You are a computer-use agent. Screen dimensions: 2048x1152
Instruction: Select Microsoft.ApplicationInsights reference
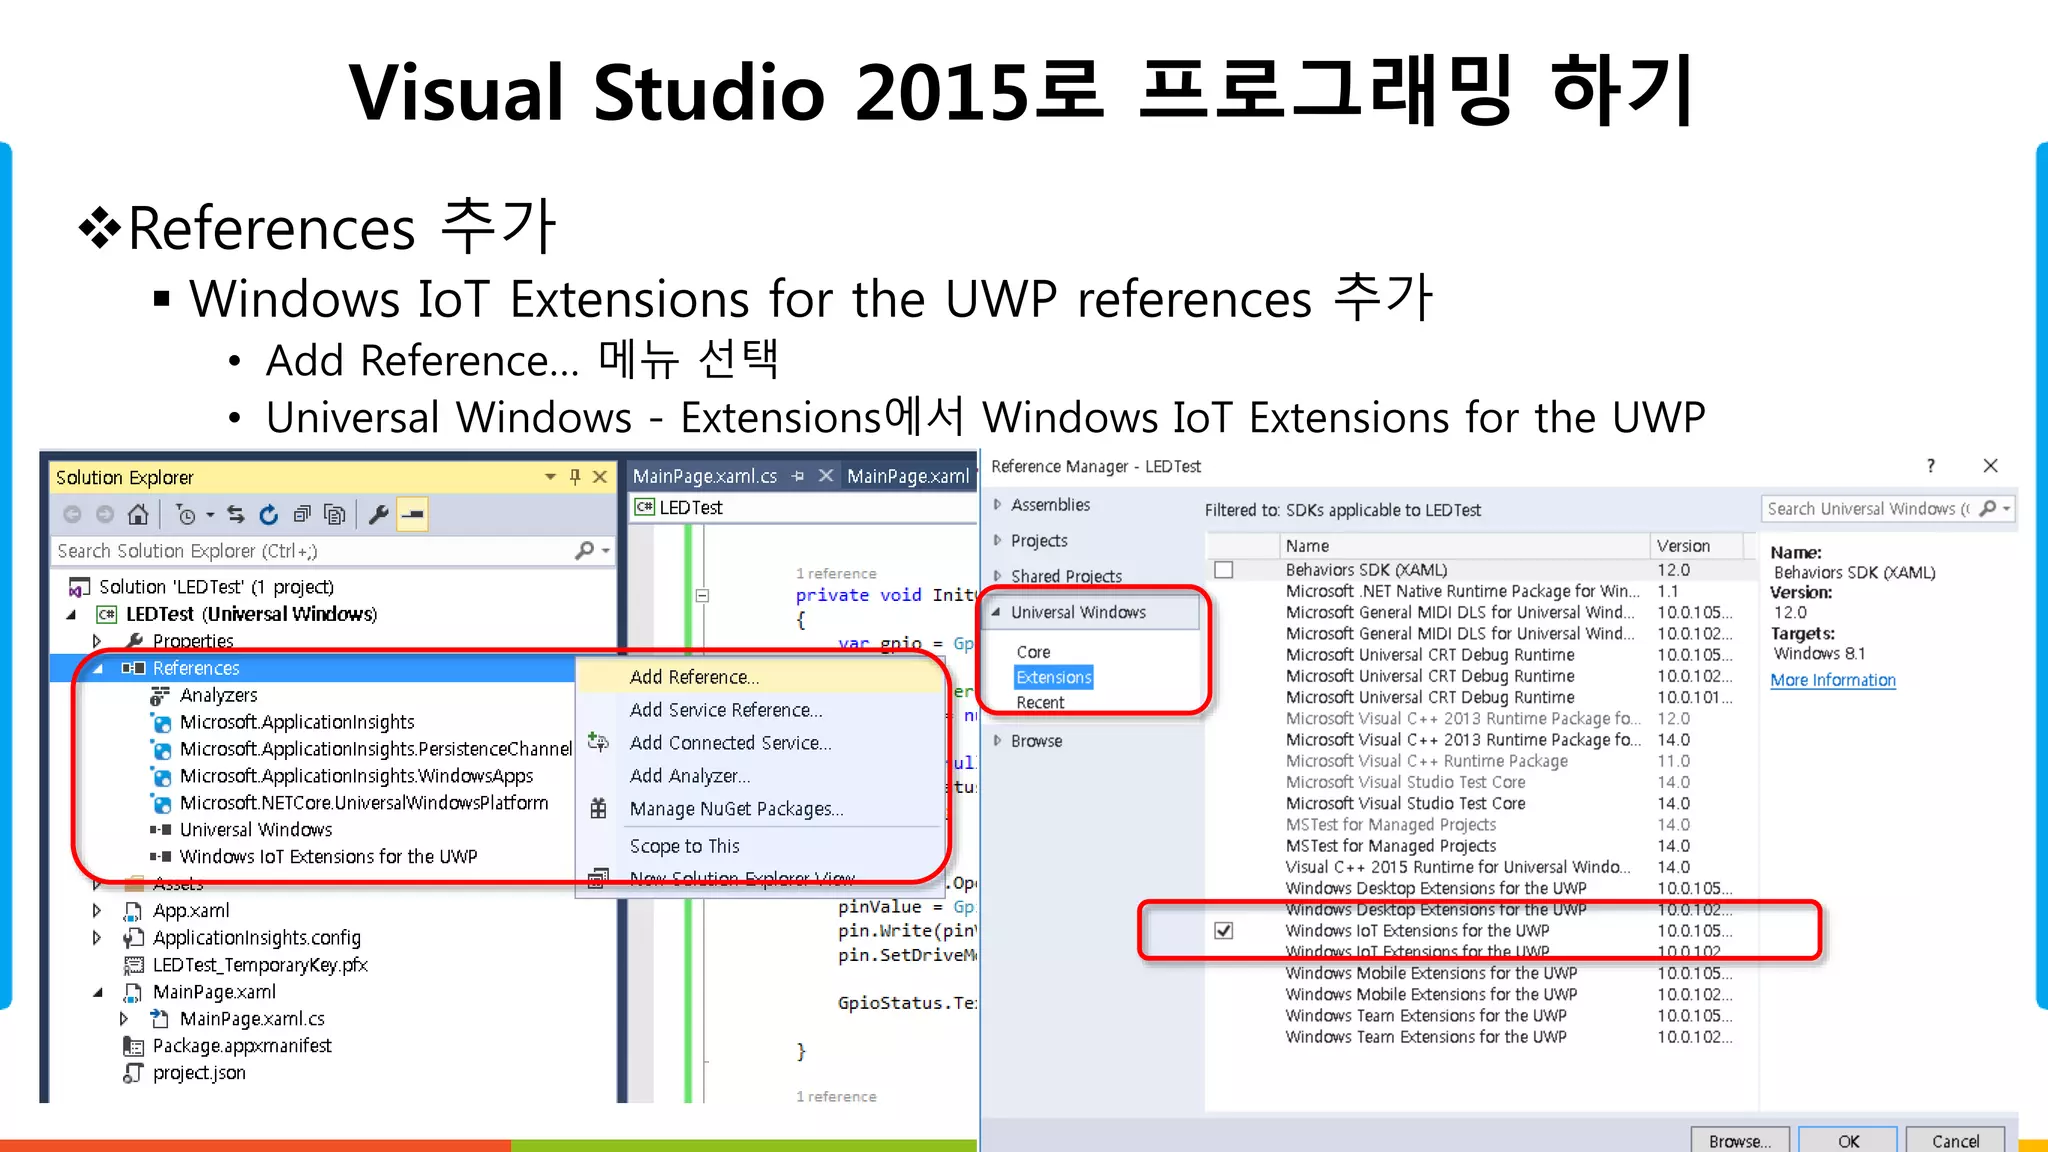pos(297,722)
